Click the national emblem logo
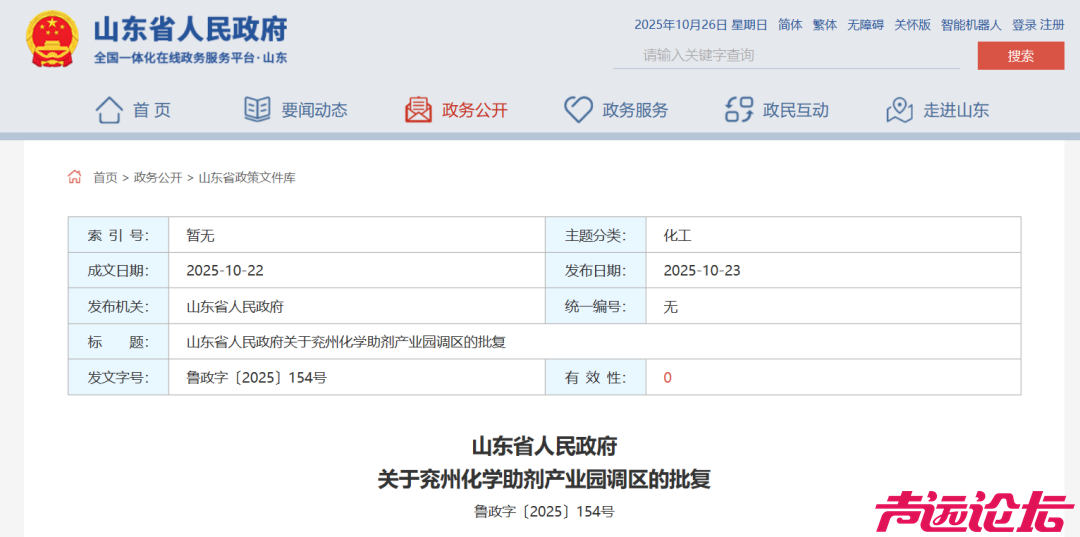The height and width of the screenshot is (537, 1080). coord(52,39)
